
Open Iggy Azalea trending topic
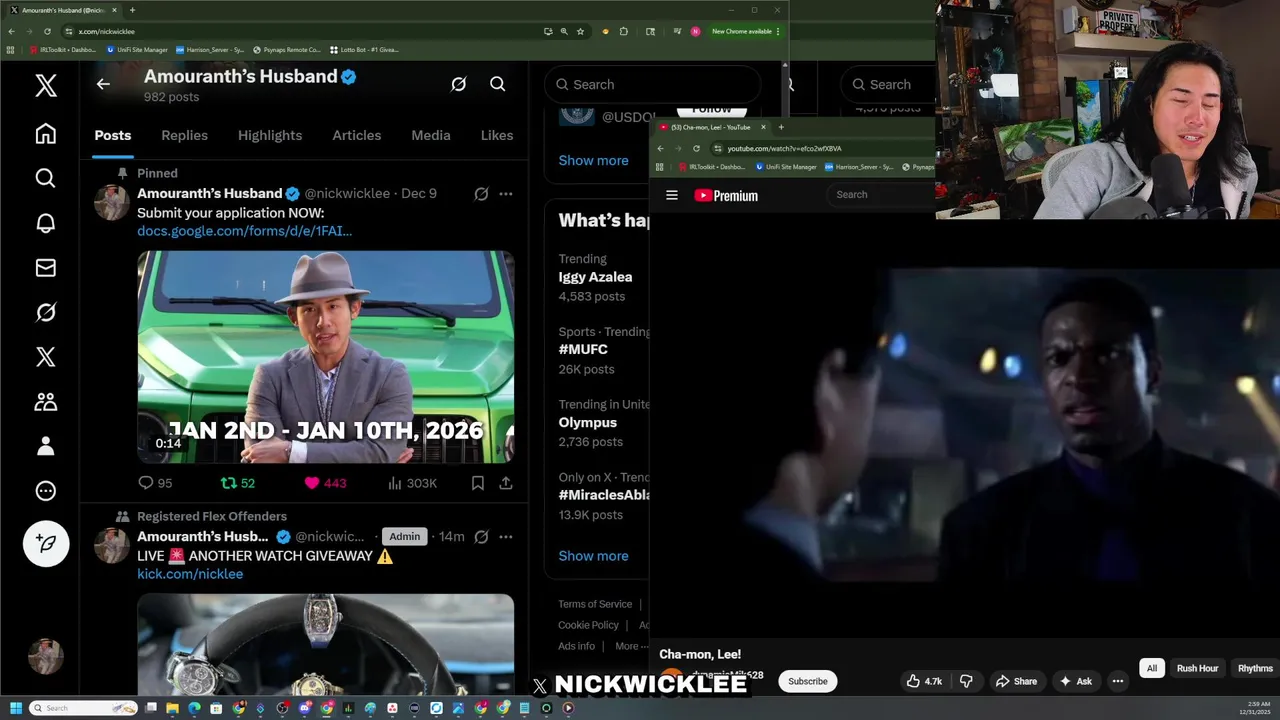tap(595, 277)
